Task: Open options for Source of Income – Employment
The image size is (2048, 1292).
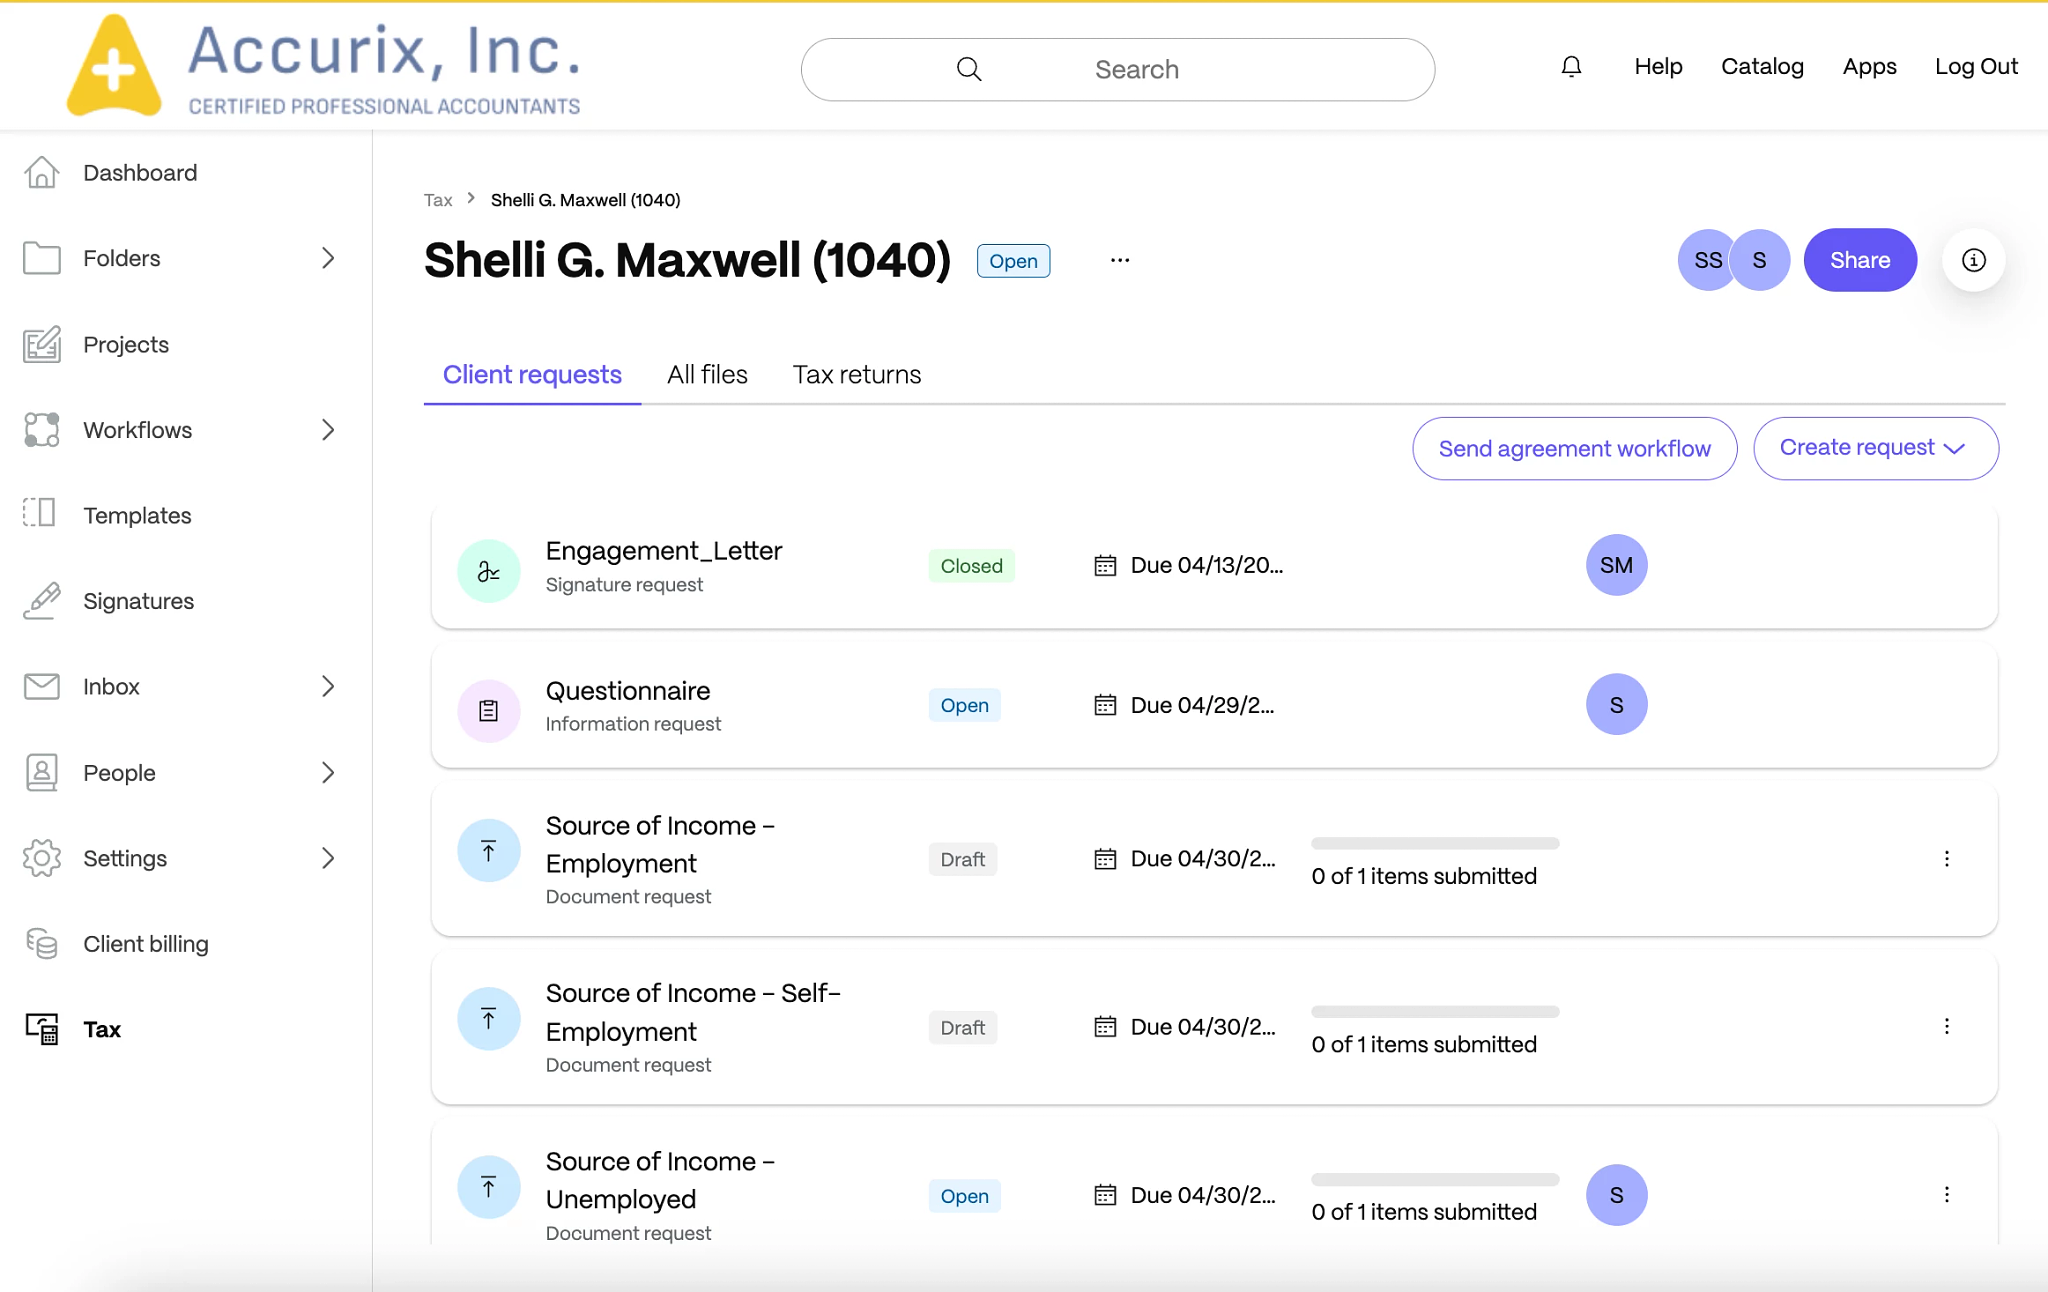Action: tap(1946, 859)
